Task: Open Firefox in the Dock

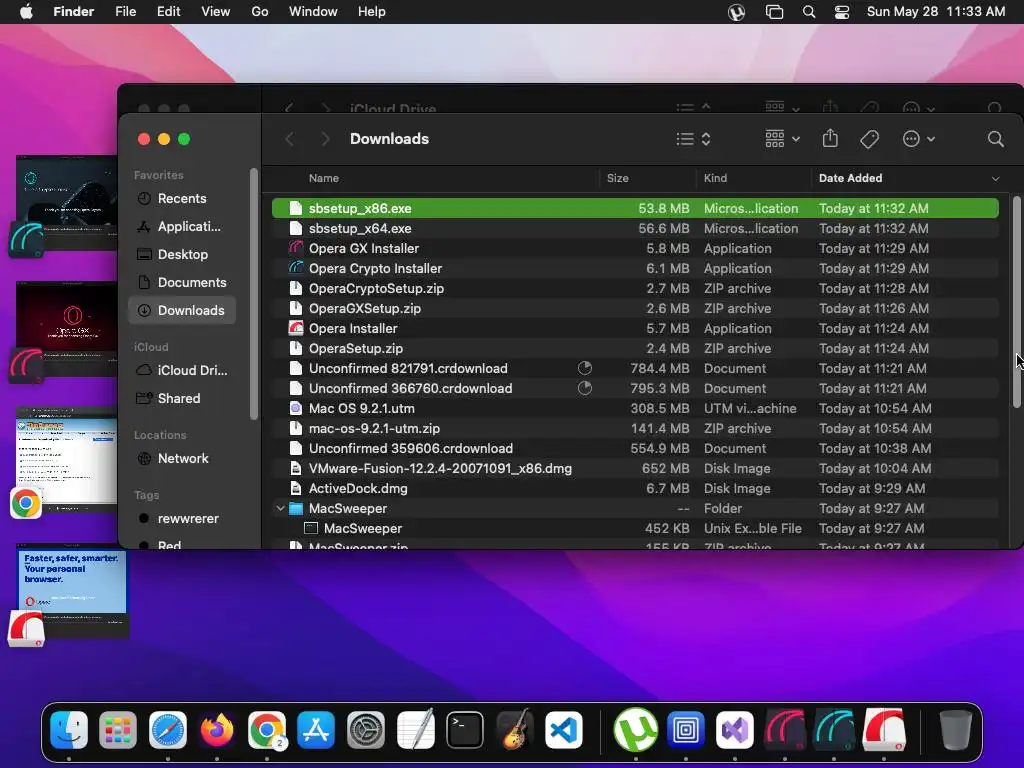Action: 217,729
